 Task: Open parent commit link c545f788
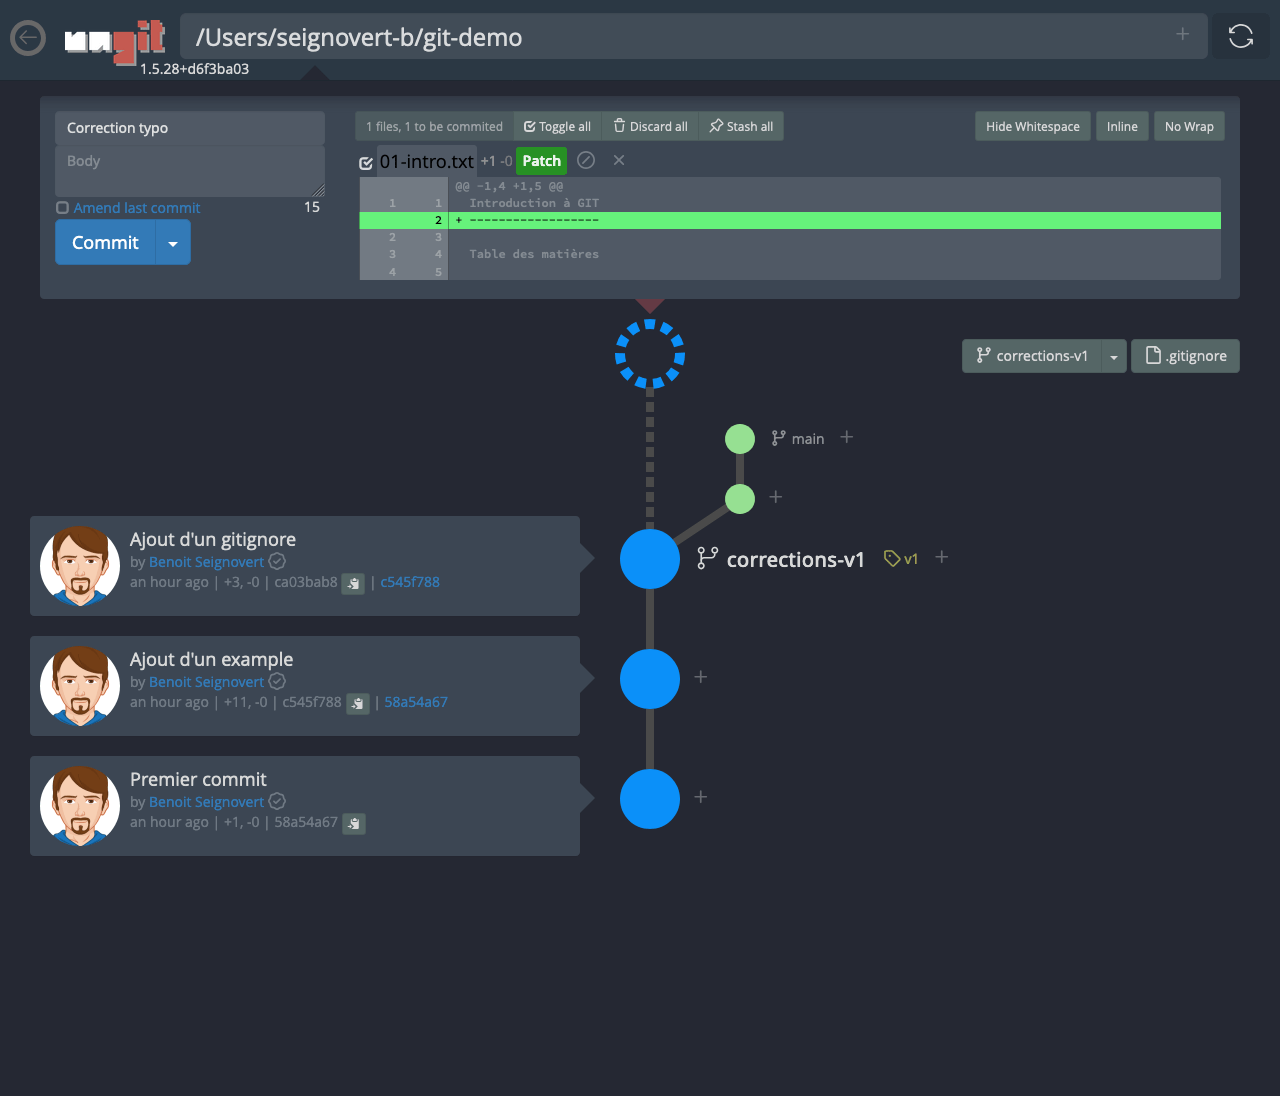(x=410, y=582)
